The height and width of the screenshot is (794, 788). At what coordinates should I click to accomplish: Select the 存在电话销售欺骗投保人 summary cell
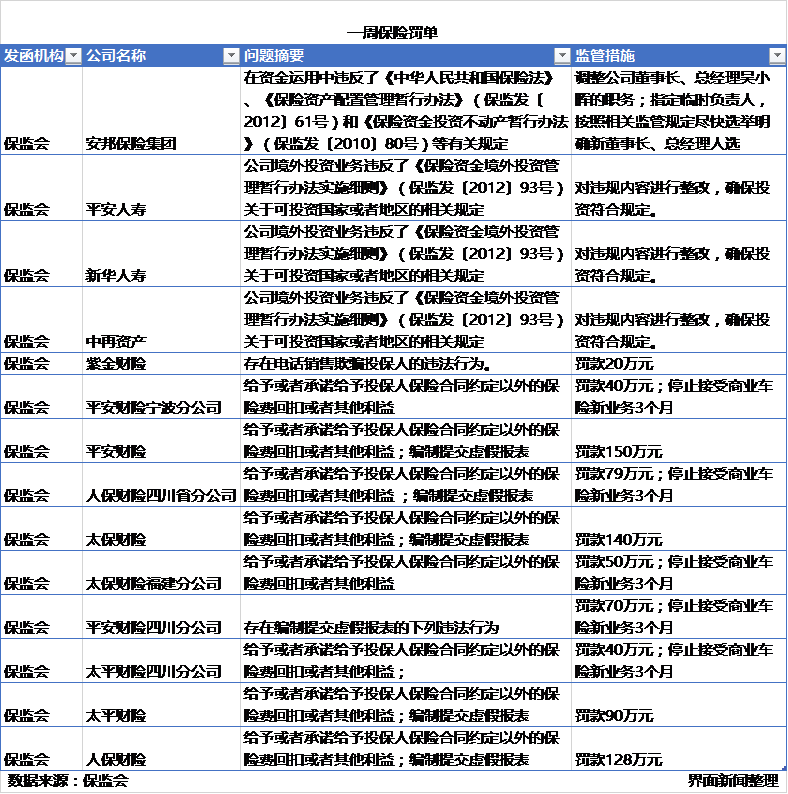click(406, 364)
